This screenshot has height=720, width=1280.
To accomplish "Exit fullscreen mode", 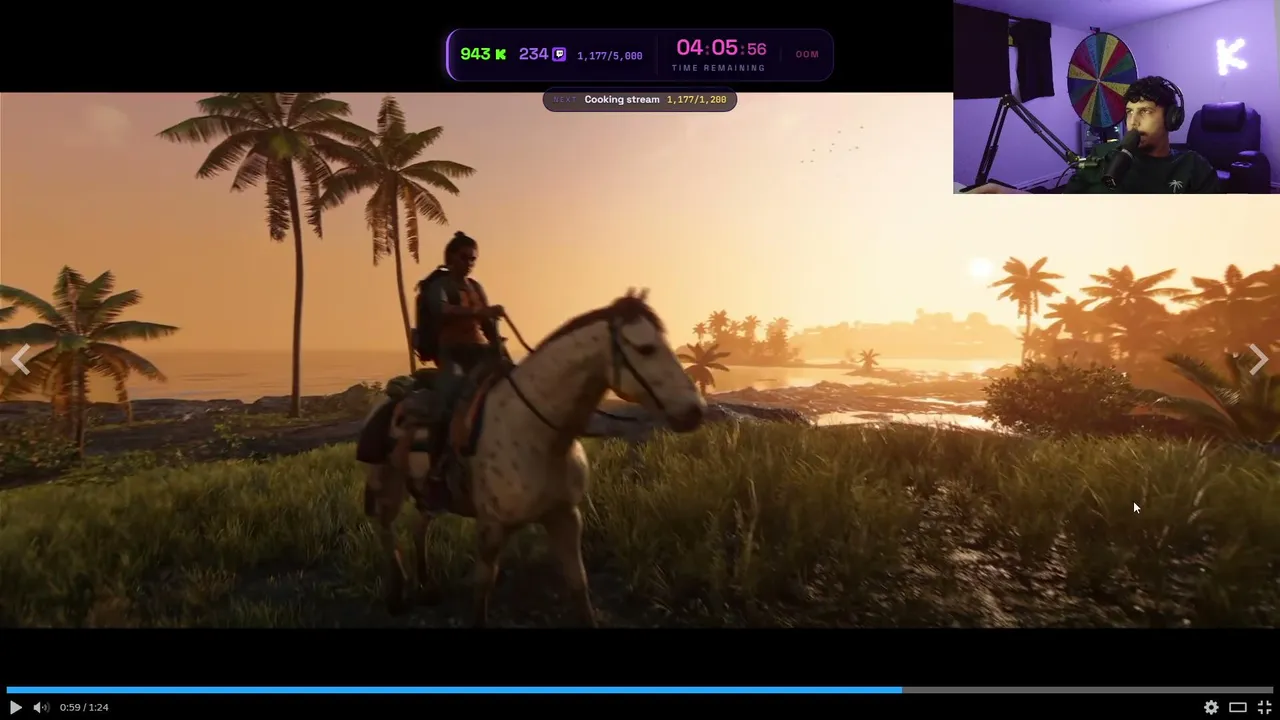I will (x=1264, y=707).
